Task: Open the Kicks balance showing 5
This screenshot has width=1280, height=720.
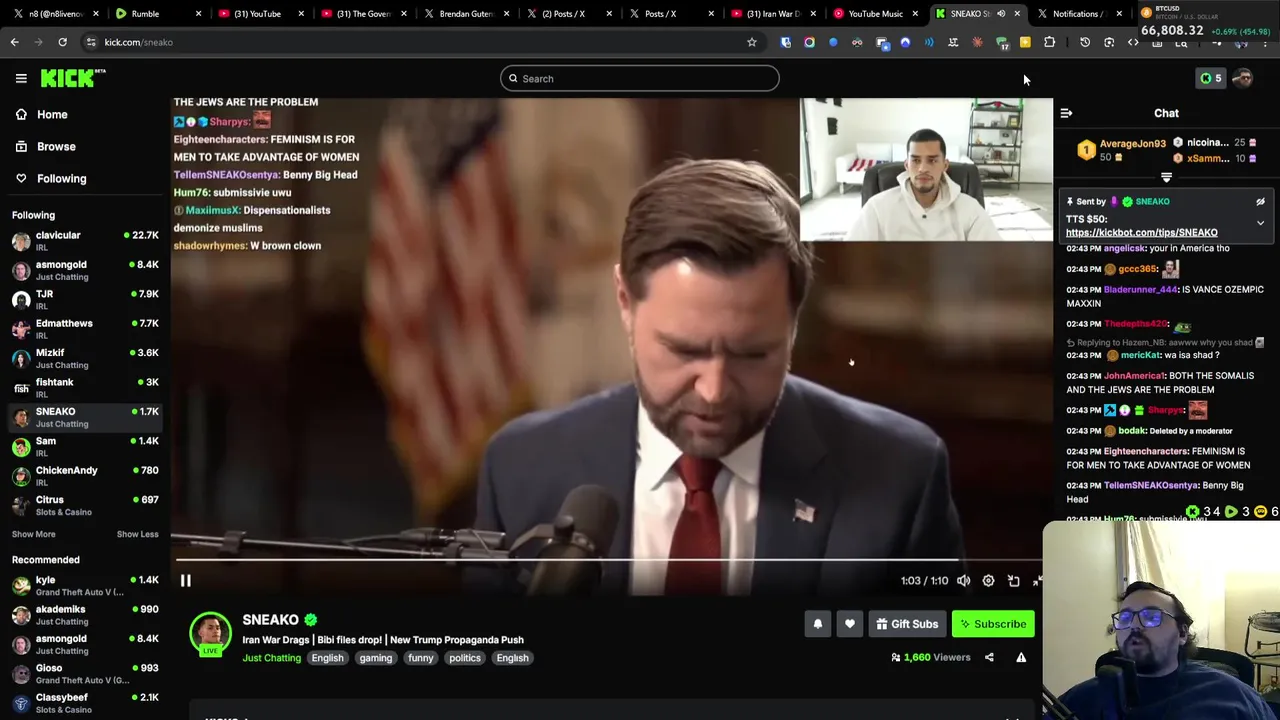Action: (x=1210, y=78)
